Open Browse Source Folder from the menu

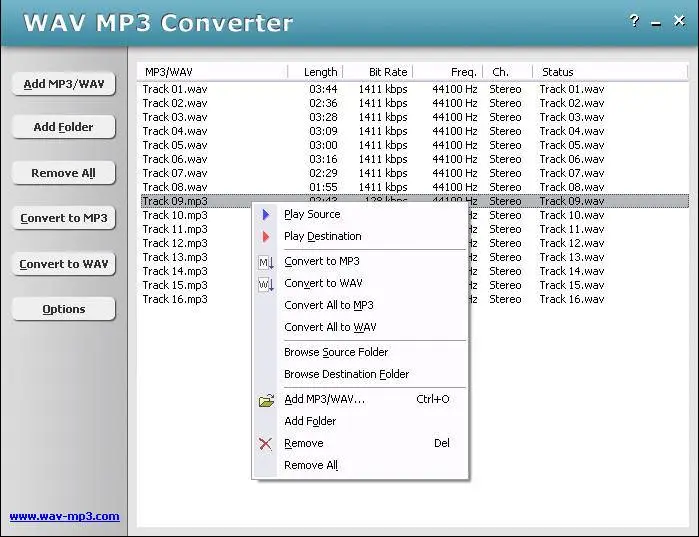pos(360,352)
